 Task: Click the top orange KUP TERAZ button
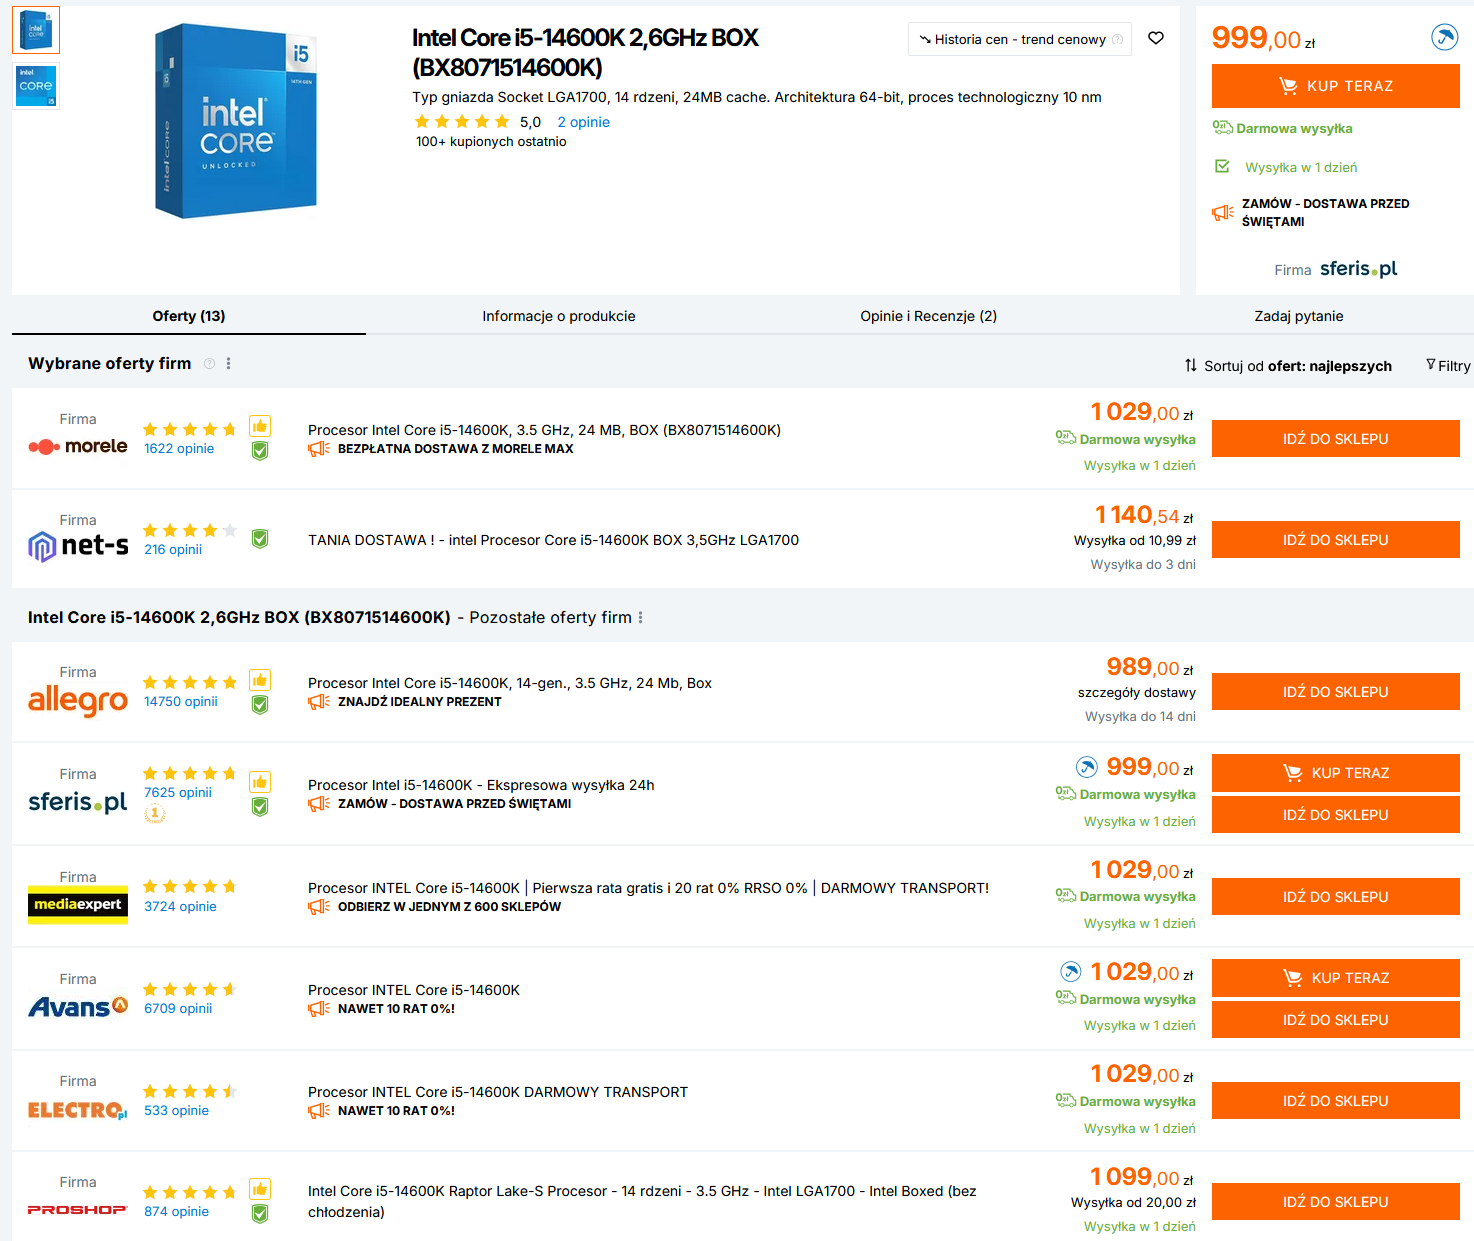[1335, 86]
